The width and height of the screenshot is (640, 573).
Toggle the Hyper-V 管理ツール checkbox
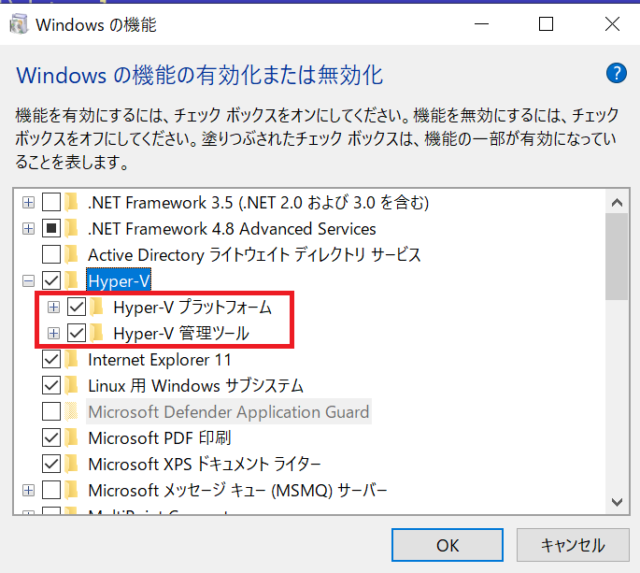(x=77, y=333)
